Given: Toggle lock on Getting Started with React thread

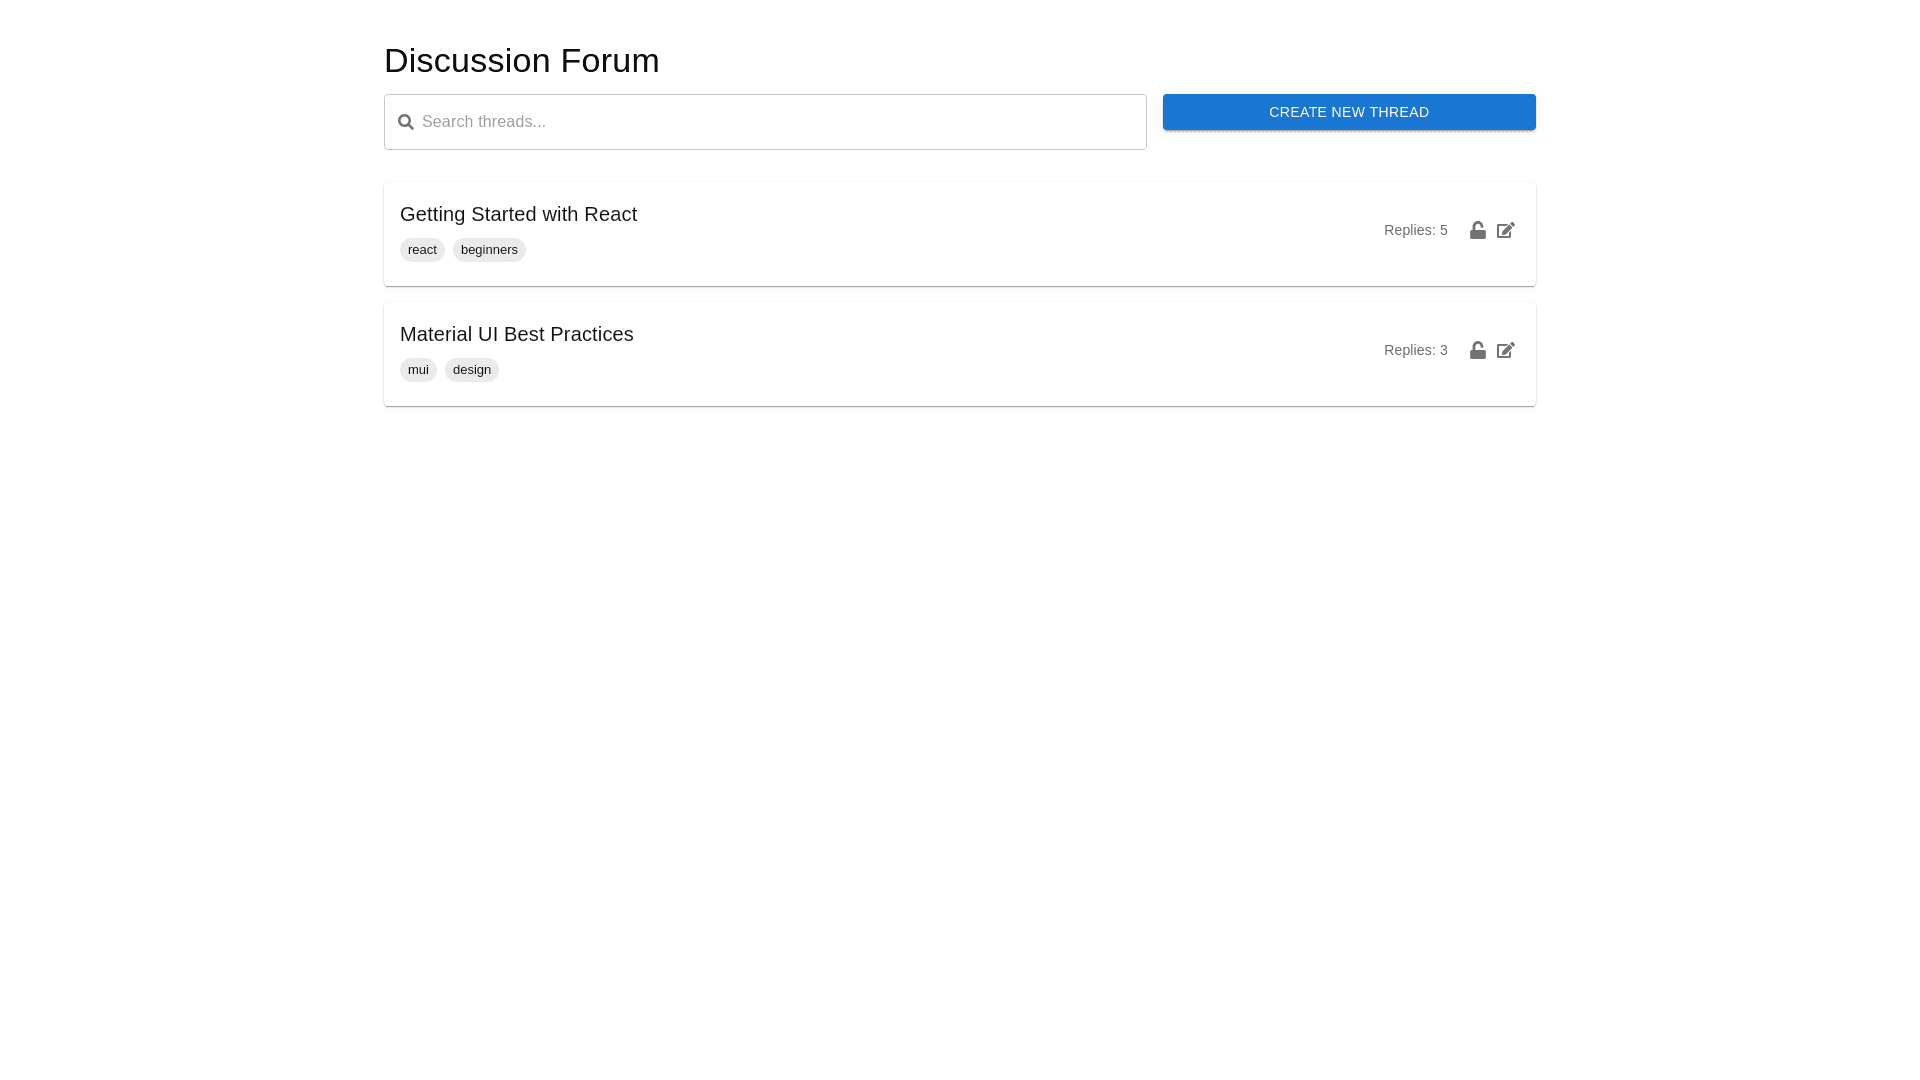Looking at the screenshot, I should pos(1477,230).
